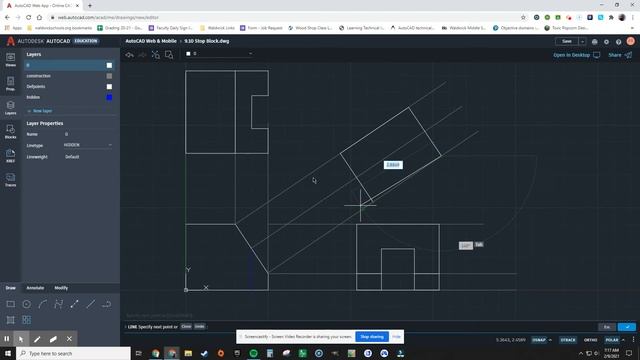Screen dimensions: 640x360
Task: Select the Screencastify eraser tool
Action: click(x=53, y=339)
